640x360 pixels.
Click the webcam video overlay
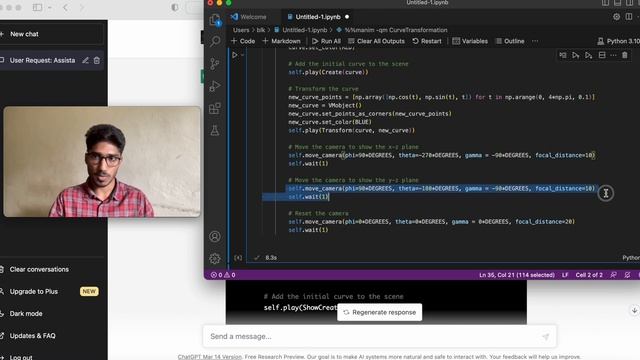click(x=102, y=162)
